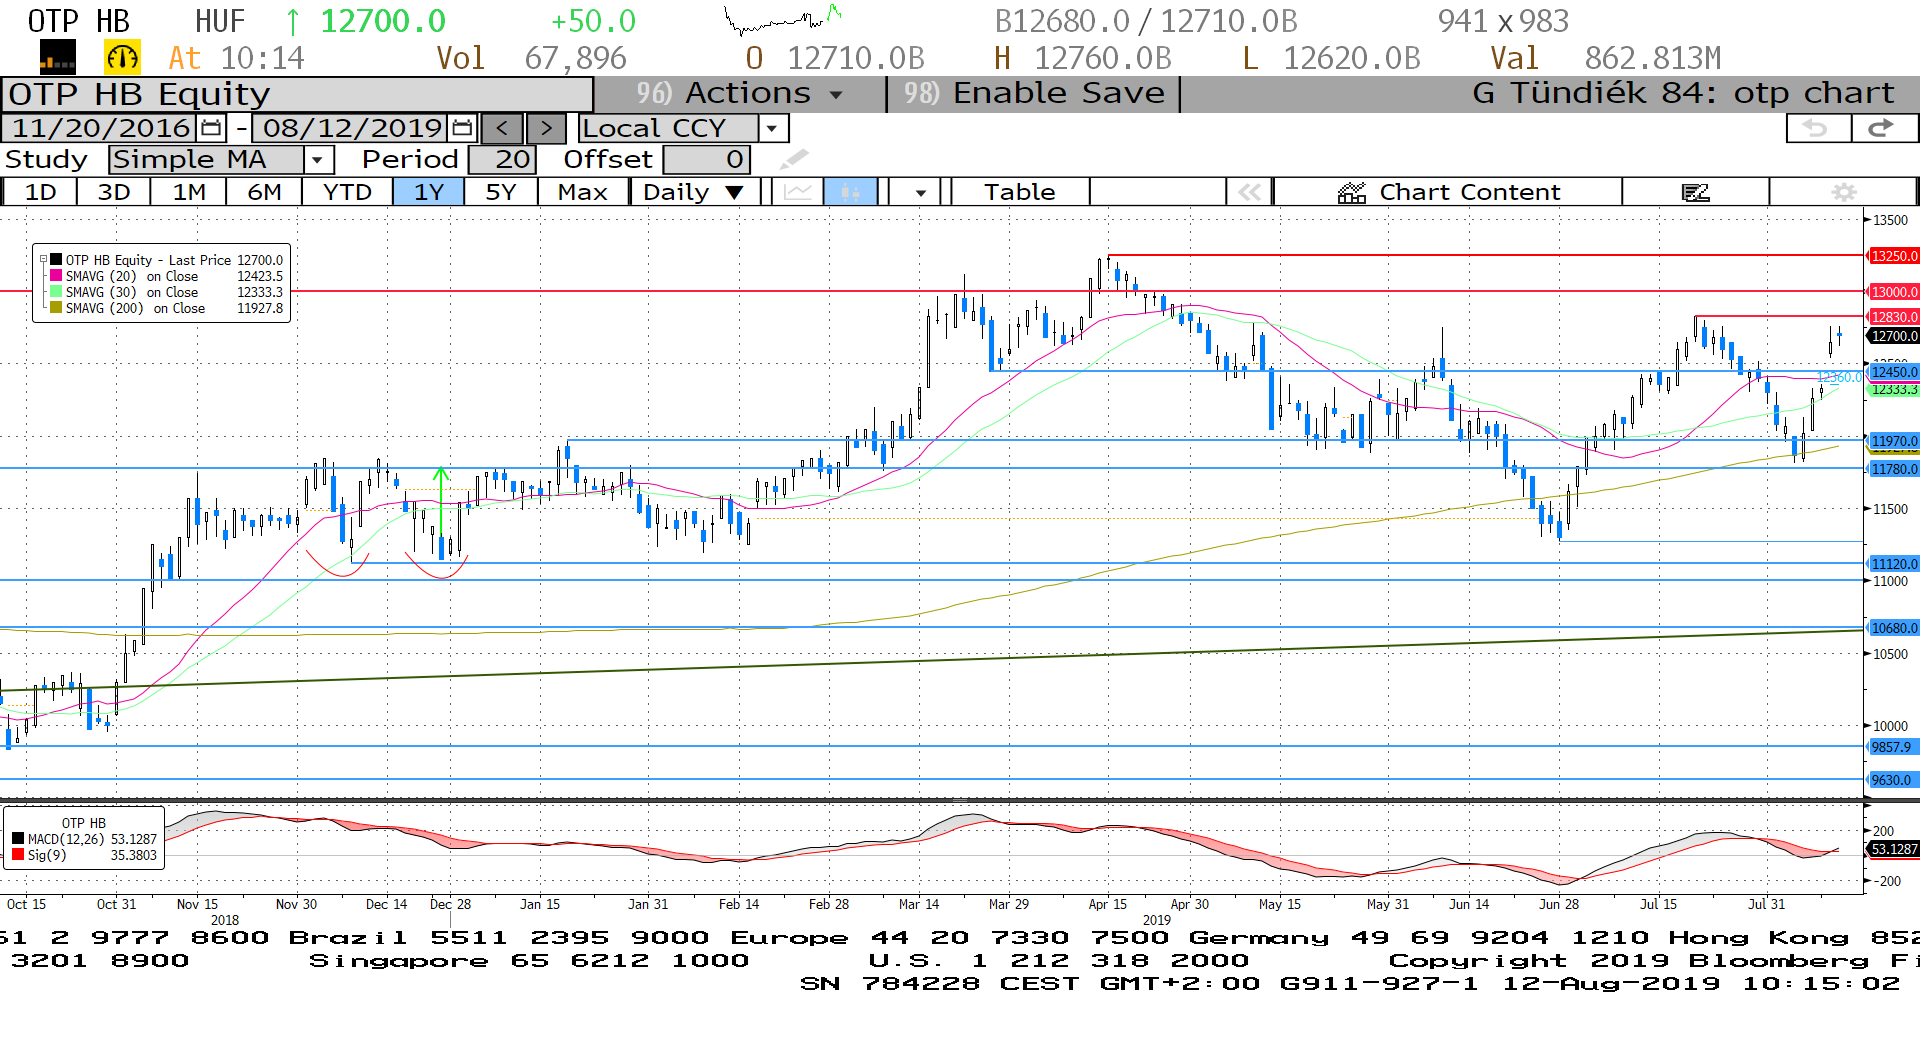1920x1039 pixels.
Task: Select the 1Y range tab
Action: pos(429,192)
